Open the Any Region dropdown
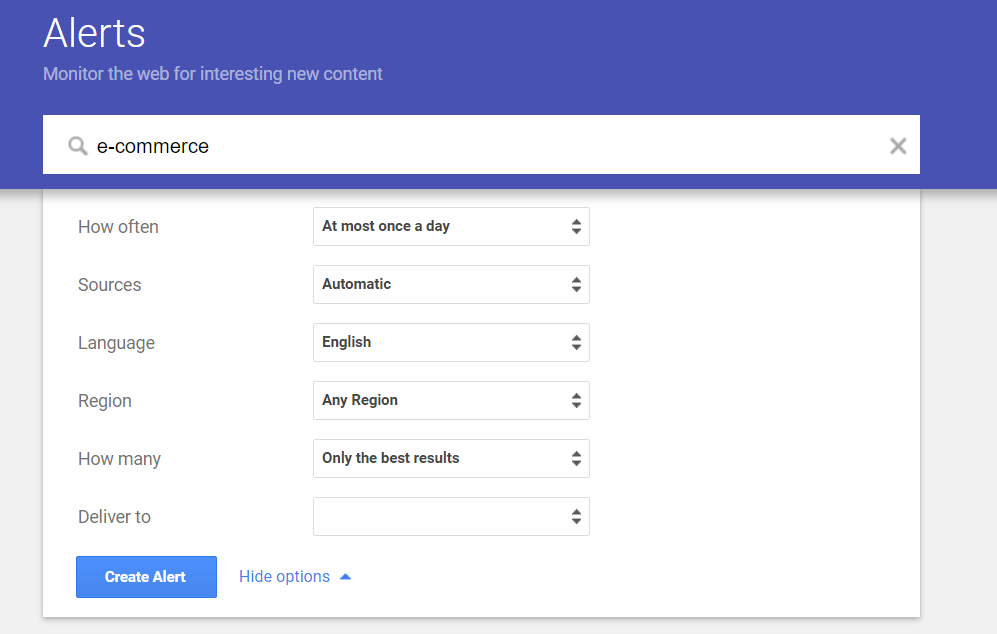 [451, 401]
